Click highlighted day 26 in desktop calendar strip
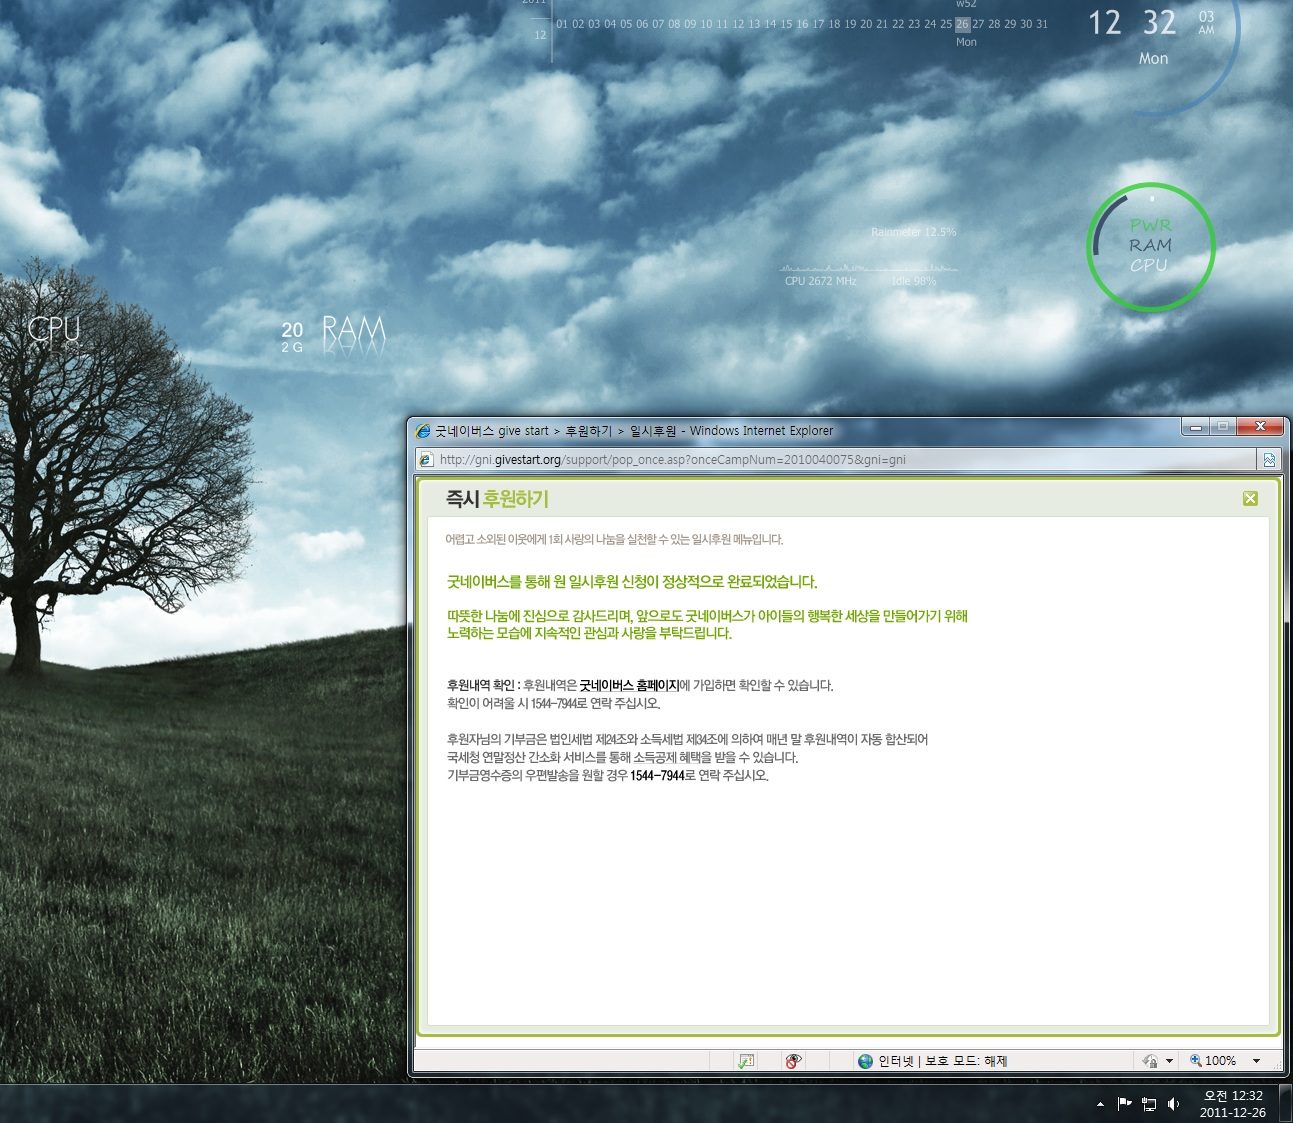The height and width of the screenshot is (1123, 1293). click(x=962, y=24)
